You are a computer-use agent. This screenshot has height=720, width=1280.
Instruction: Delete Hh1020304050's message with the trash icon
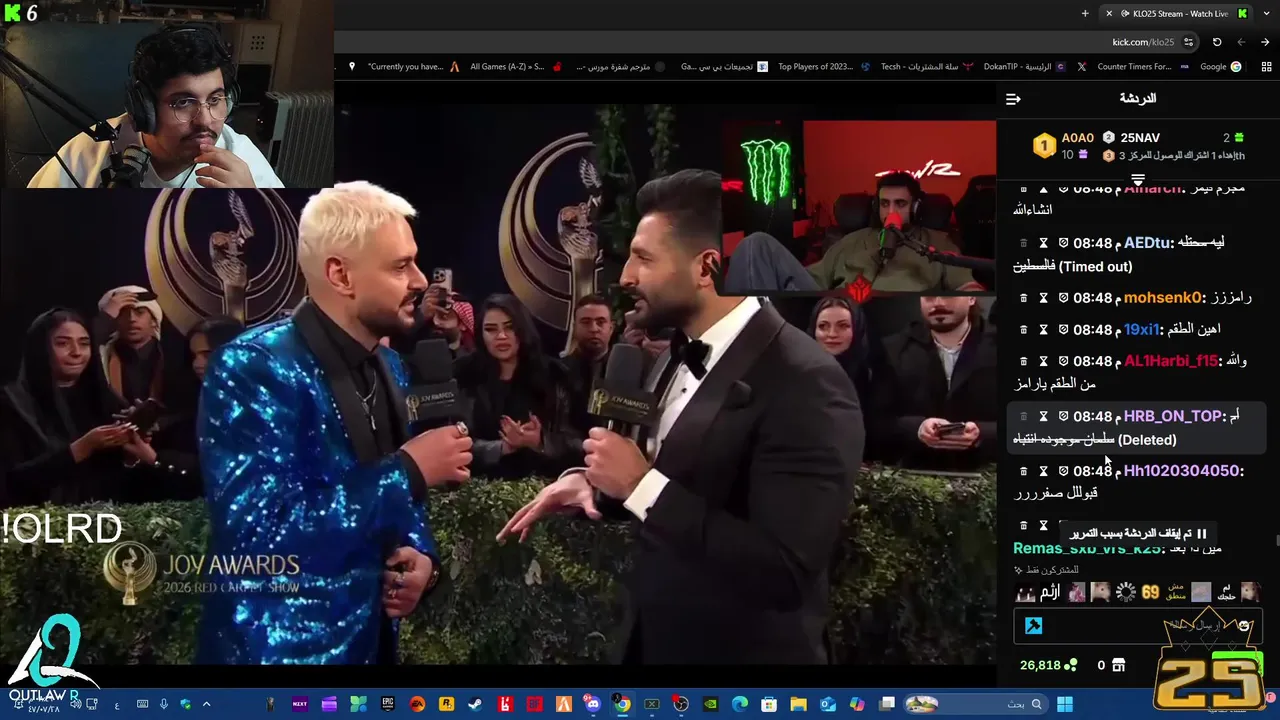pyautogui.click(x=1023, y=471)
